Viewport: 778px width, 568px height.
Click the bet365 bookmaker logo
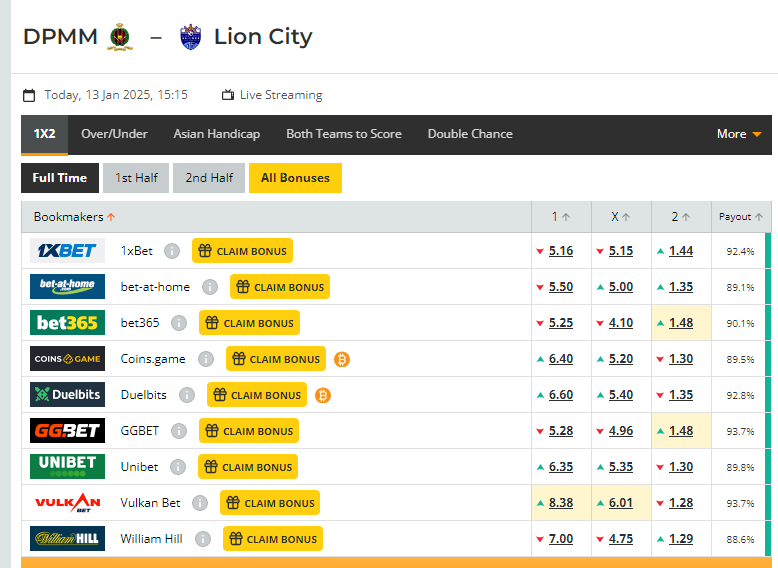(67, 323)
